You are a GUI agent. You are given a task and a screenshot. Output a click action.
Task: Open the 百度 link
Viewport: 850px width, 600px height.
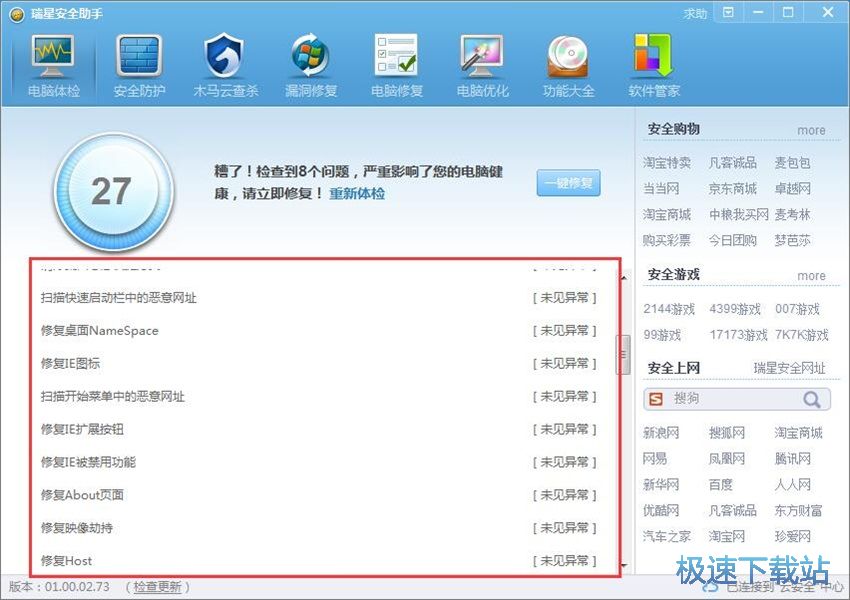tap(720, 485)
